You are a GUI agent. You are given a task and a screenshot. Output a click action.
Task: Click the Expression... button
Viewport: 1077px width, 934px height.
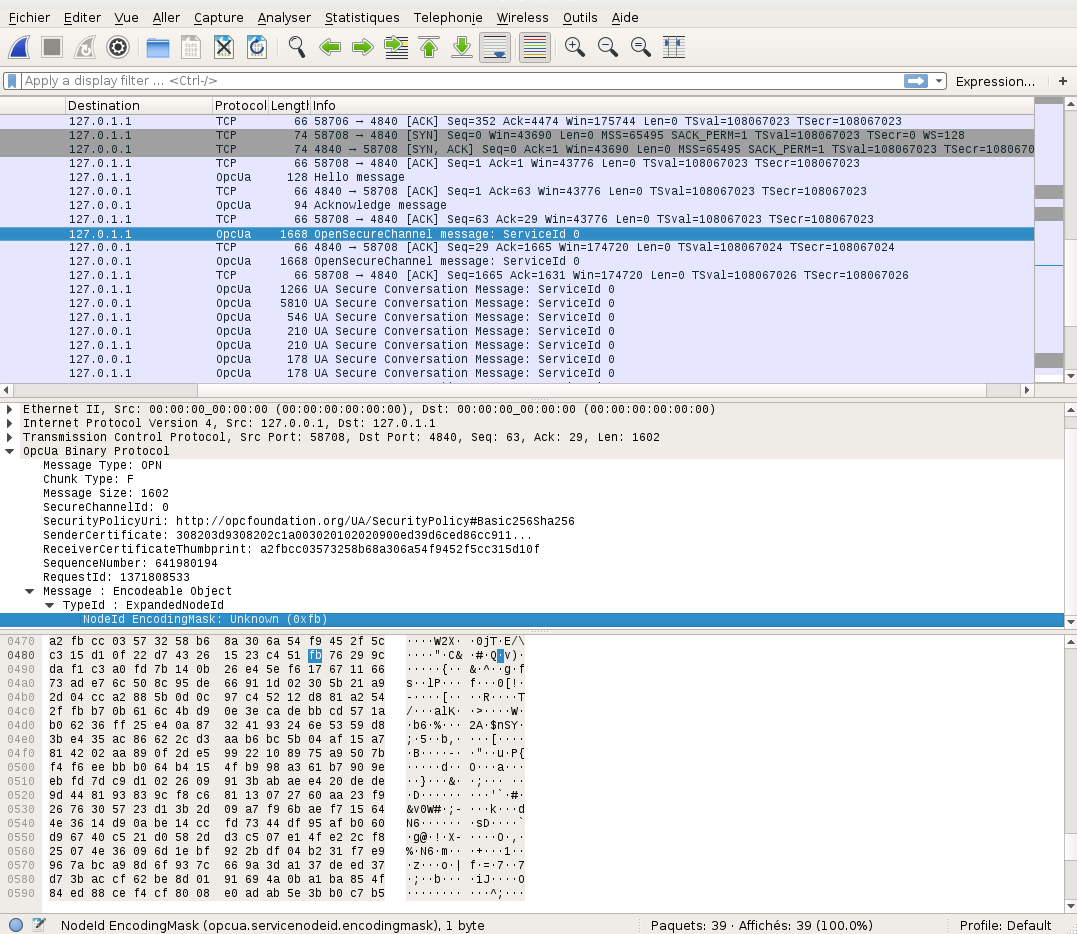coord(995,81)
